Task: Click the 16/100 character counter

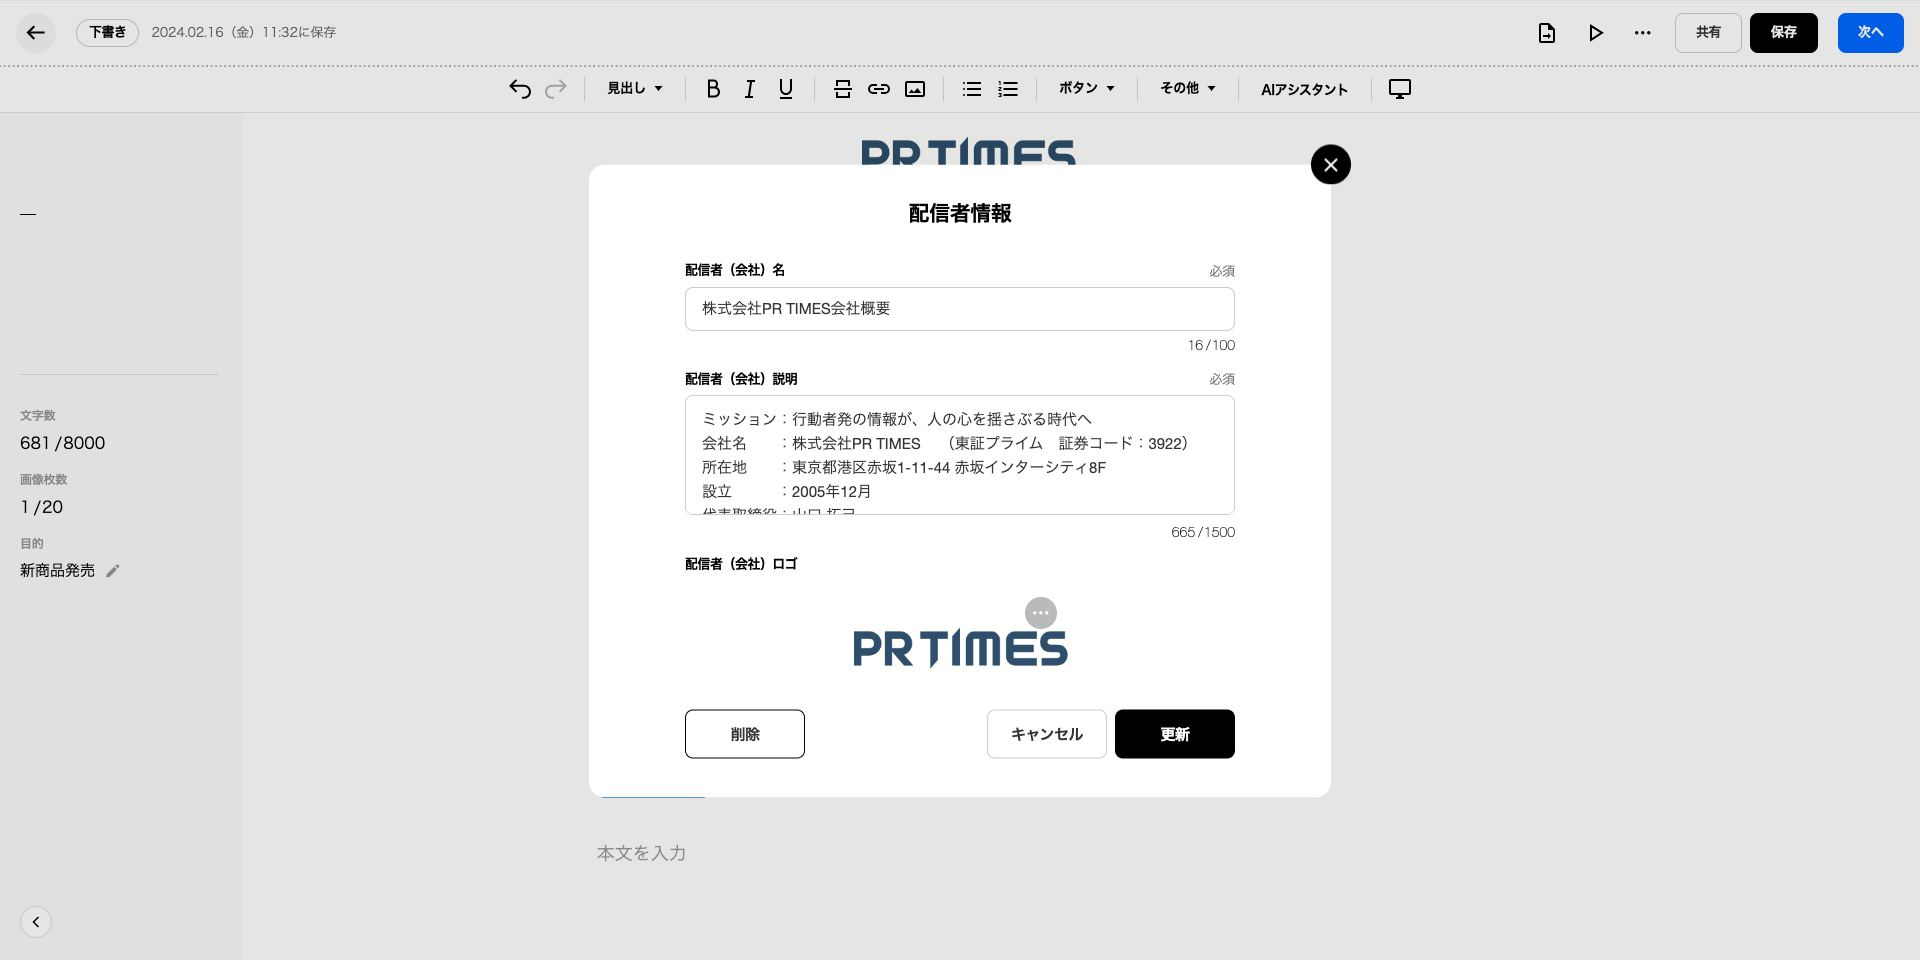Action: (x=1211, y=345)
